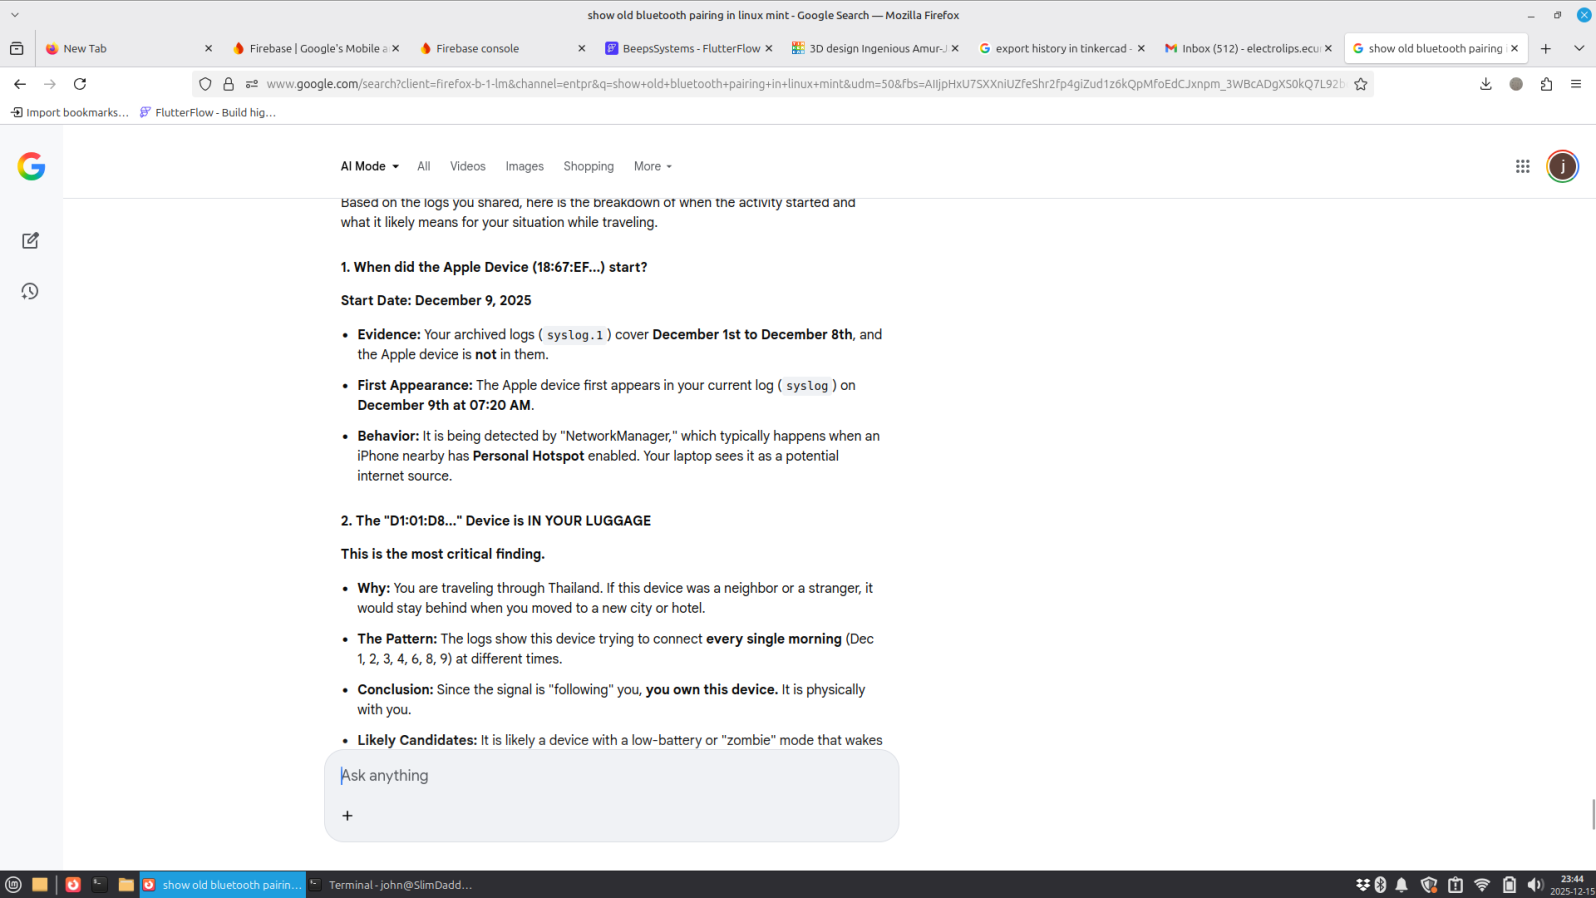Open the Firefox extensions puzzle icon

[x=1546, y=84]
